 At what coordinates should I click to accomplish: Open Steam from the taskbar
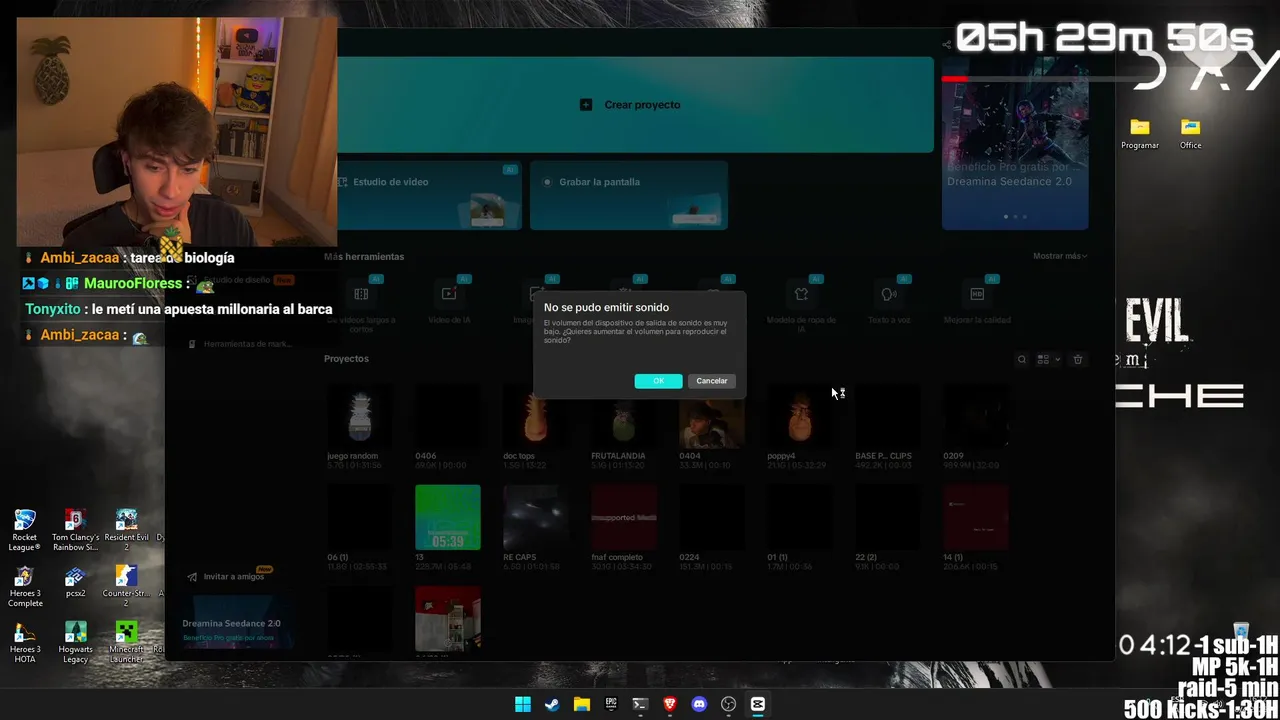click(552, 704)
